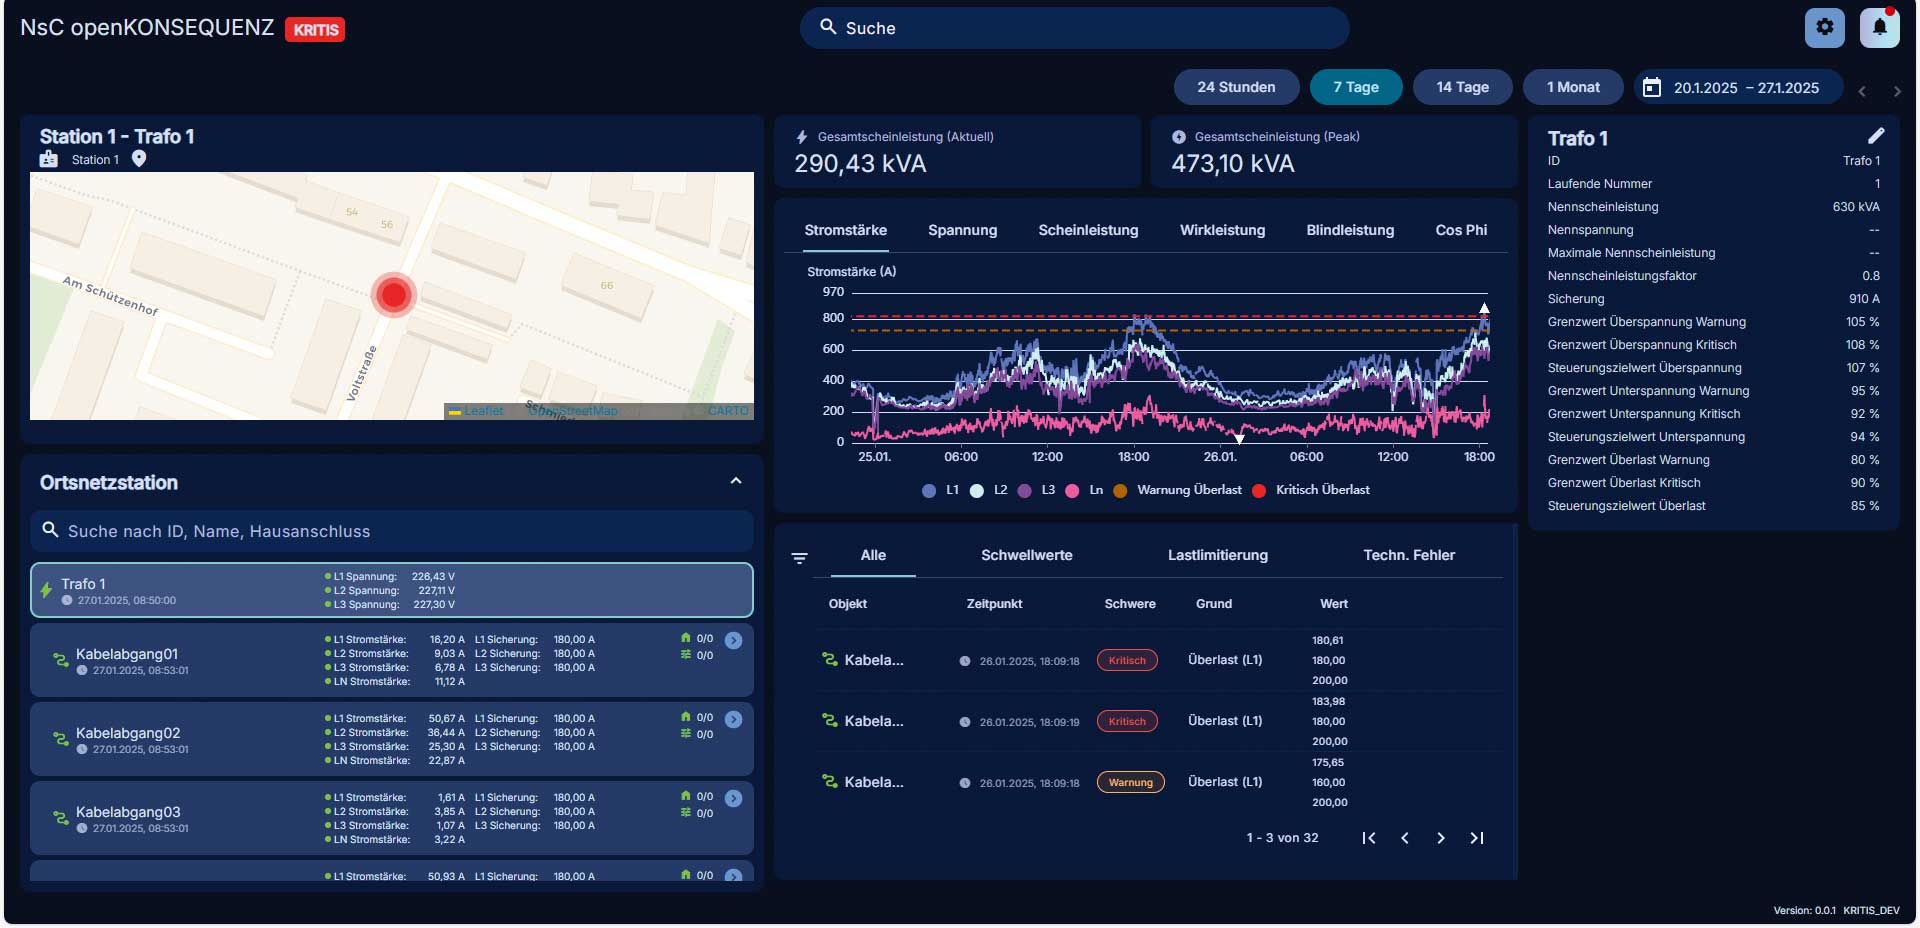Toggle the L1 series in chart legend

tap(940, 490)
